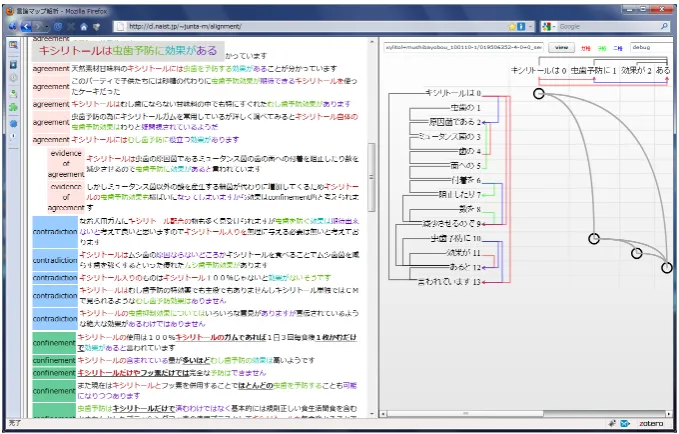This screenshot has height=434, width=679.
Task: Click 'contradiction' label beside 'キシリトール入りのものは' sentence
Action: click(x=55, y=278)
